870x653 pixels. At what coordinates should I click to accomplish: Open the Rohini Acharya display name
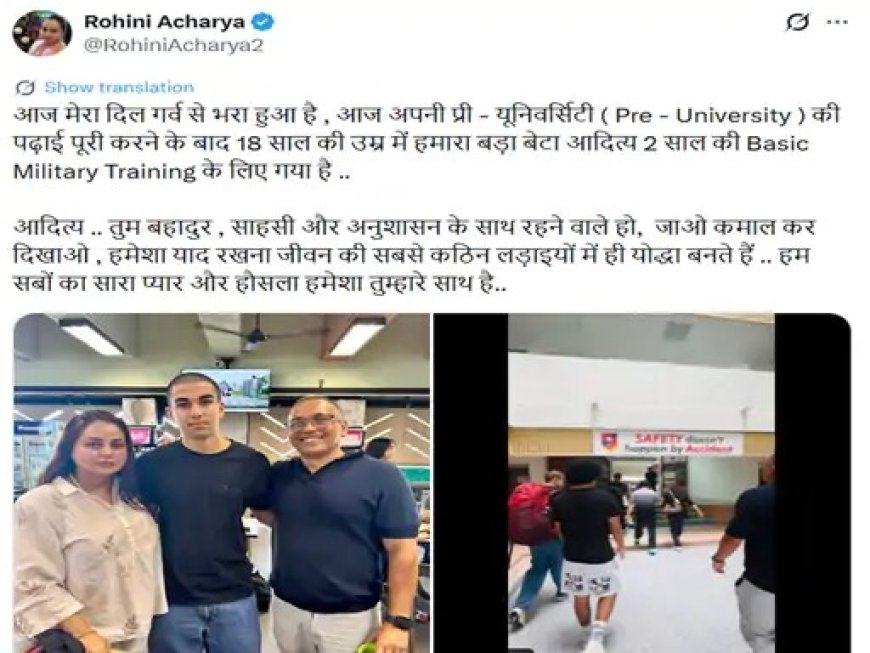point(164,22)
